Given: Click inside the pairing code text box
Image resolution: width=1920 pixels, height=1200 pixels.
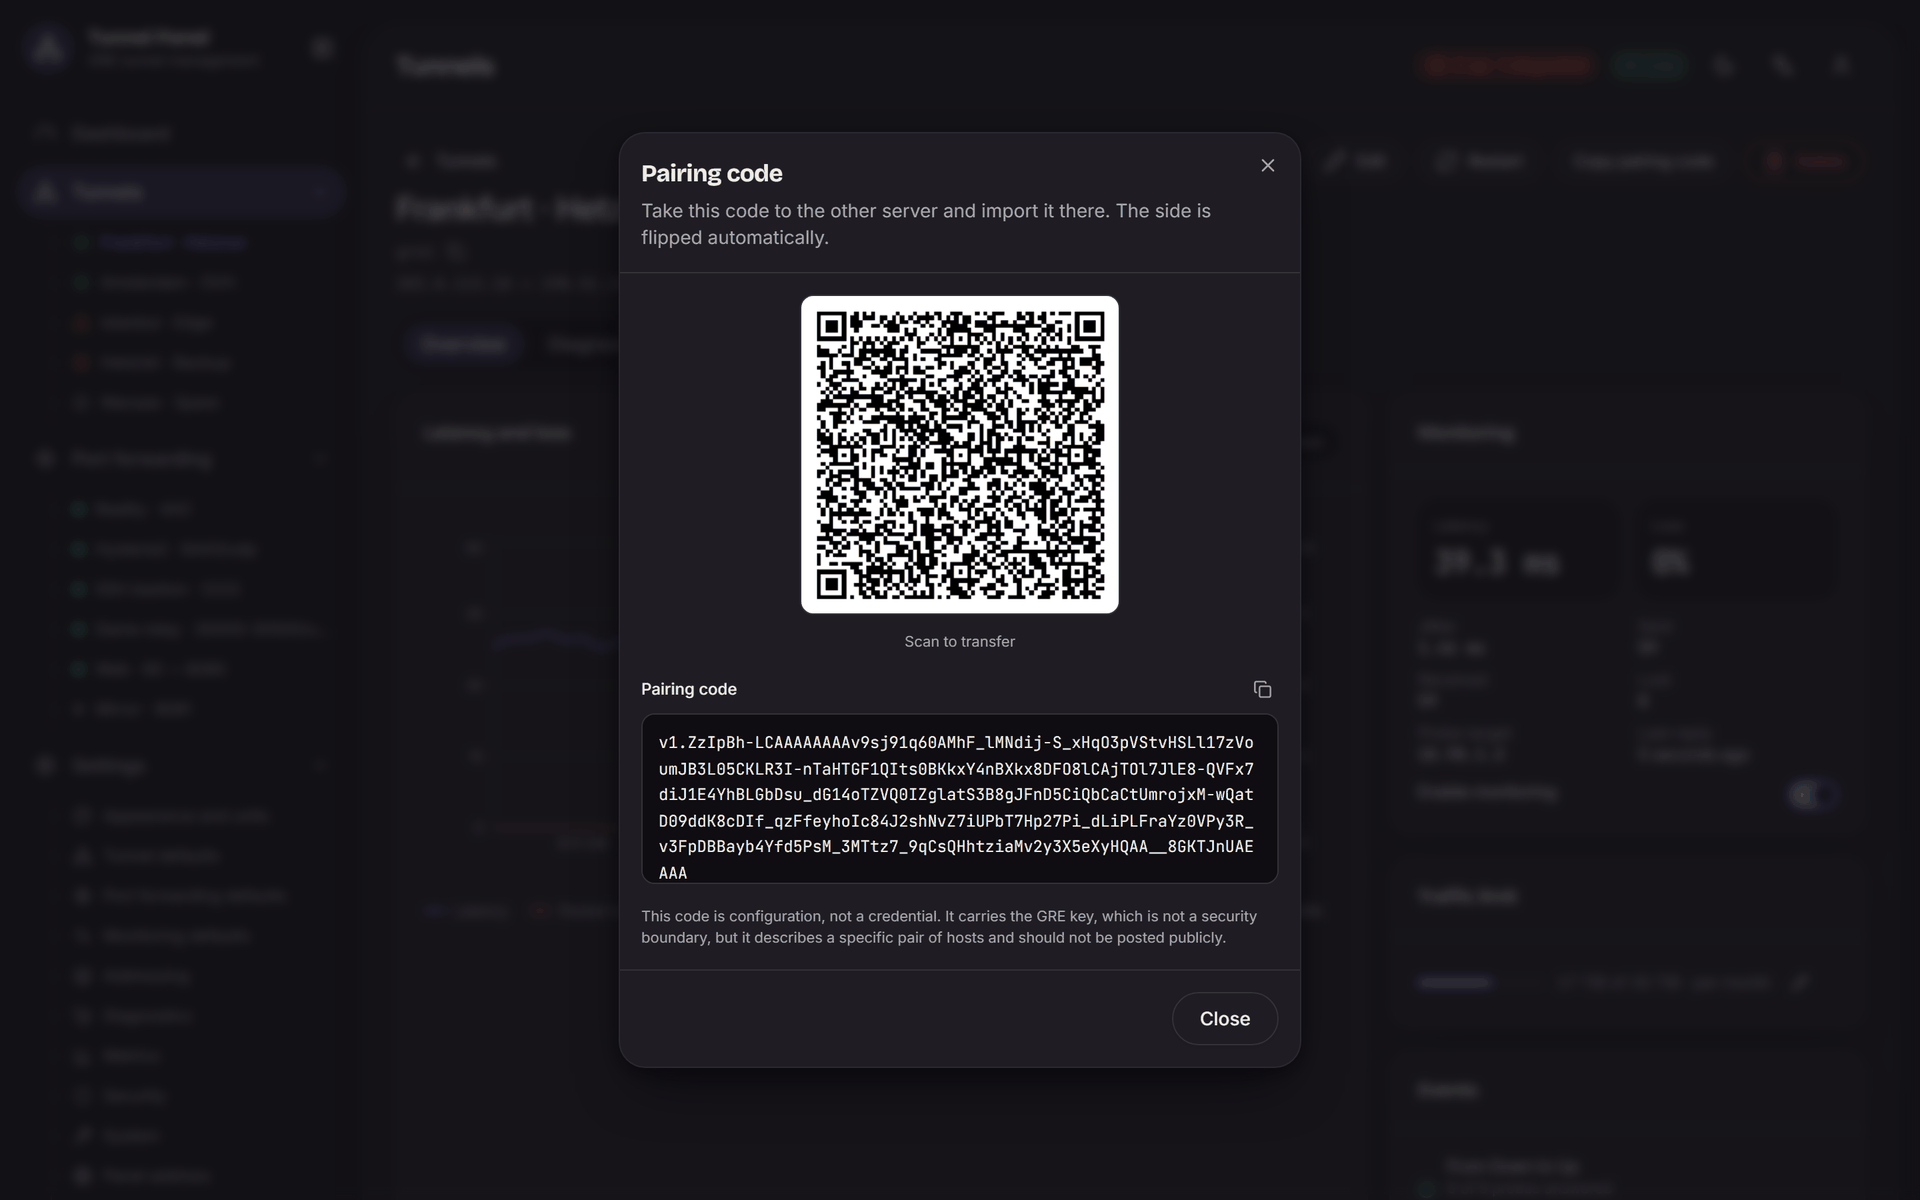Looking at the screenshot, I should [x=960, y=798].
